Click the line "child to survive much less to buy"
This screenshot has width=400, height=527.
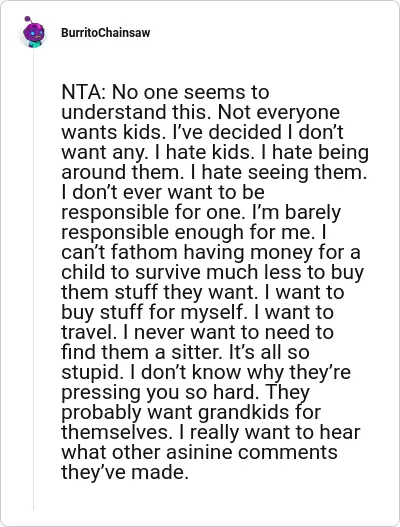point(212,272)
